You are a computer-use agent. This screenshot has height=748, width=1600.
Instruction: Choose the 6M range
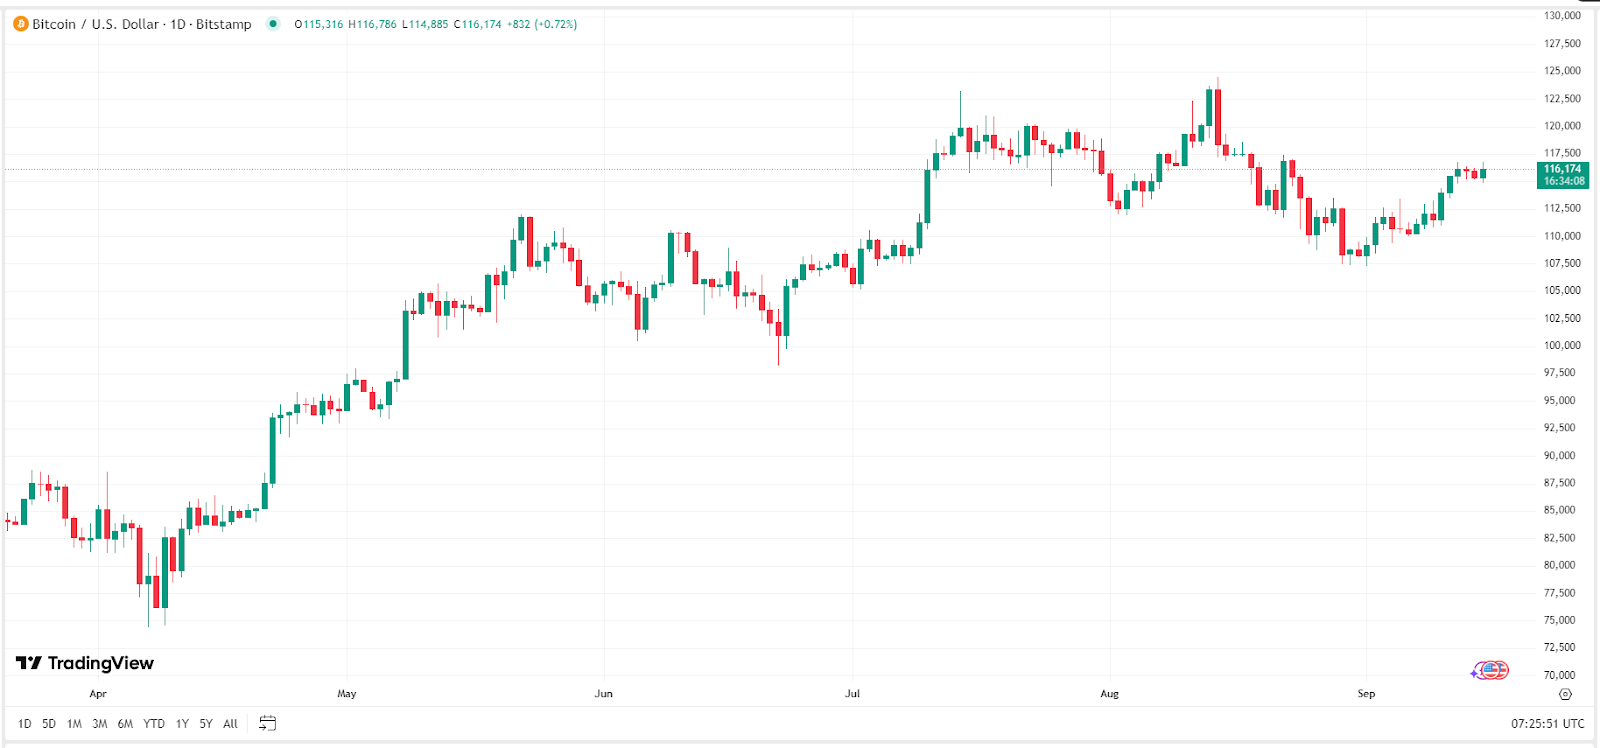(x=125, y=724)
